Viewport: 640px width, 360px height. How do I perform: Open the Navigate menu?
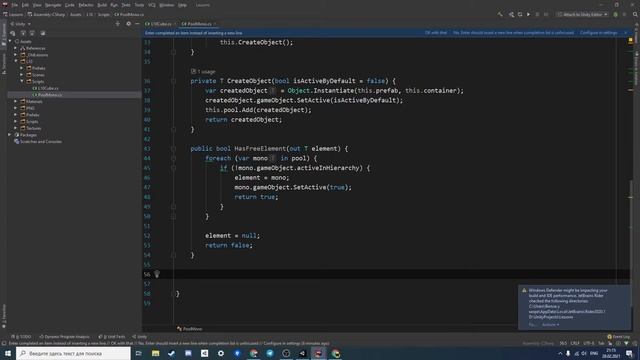pos(53,5)
